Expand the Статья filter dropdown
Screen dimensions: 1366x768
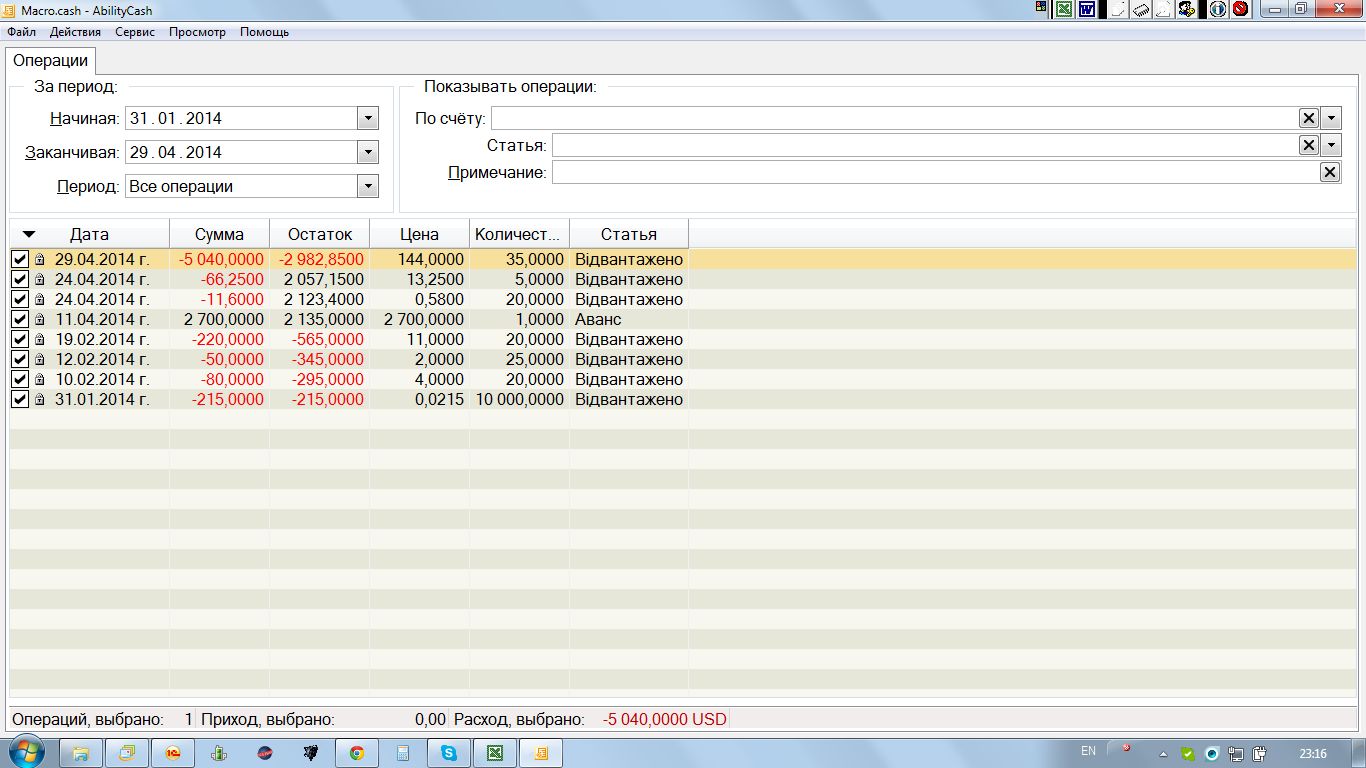point(1330,145)
